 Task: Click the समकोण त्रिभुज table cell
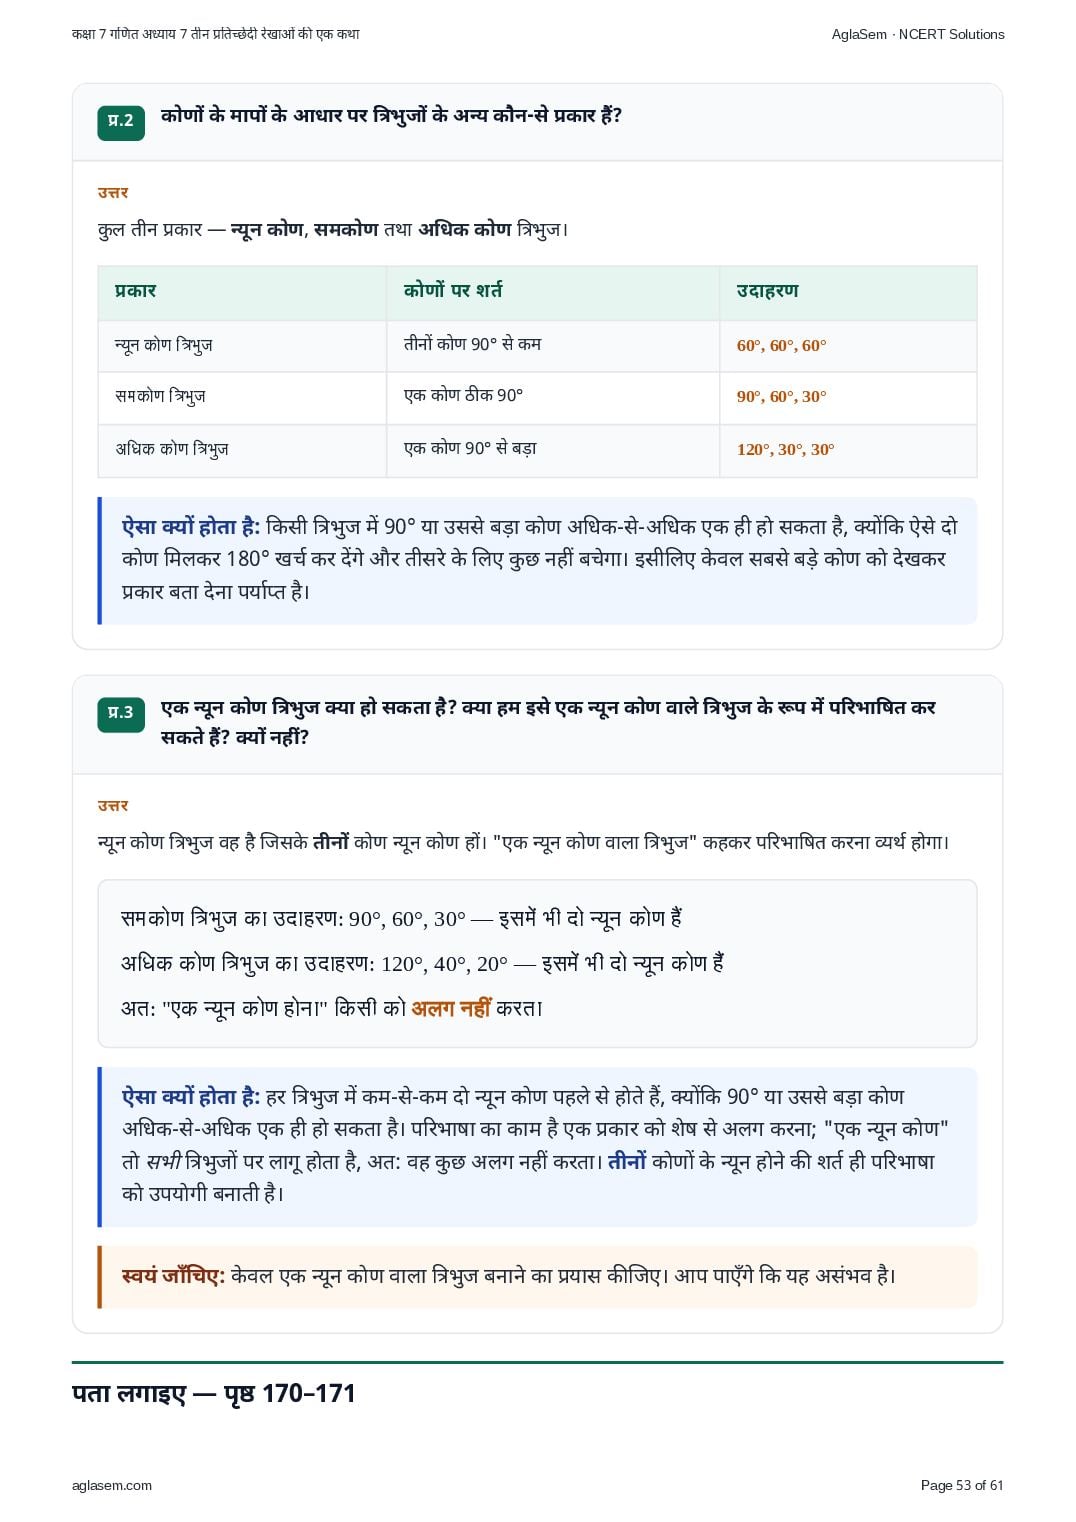(160, 396)
